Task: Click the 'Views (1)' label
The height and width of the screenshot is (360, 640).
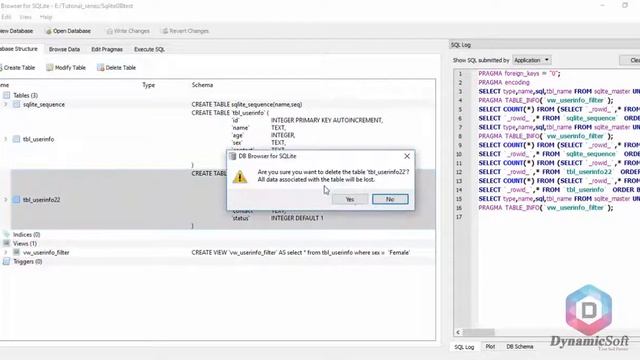Action: 25,244
